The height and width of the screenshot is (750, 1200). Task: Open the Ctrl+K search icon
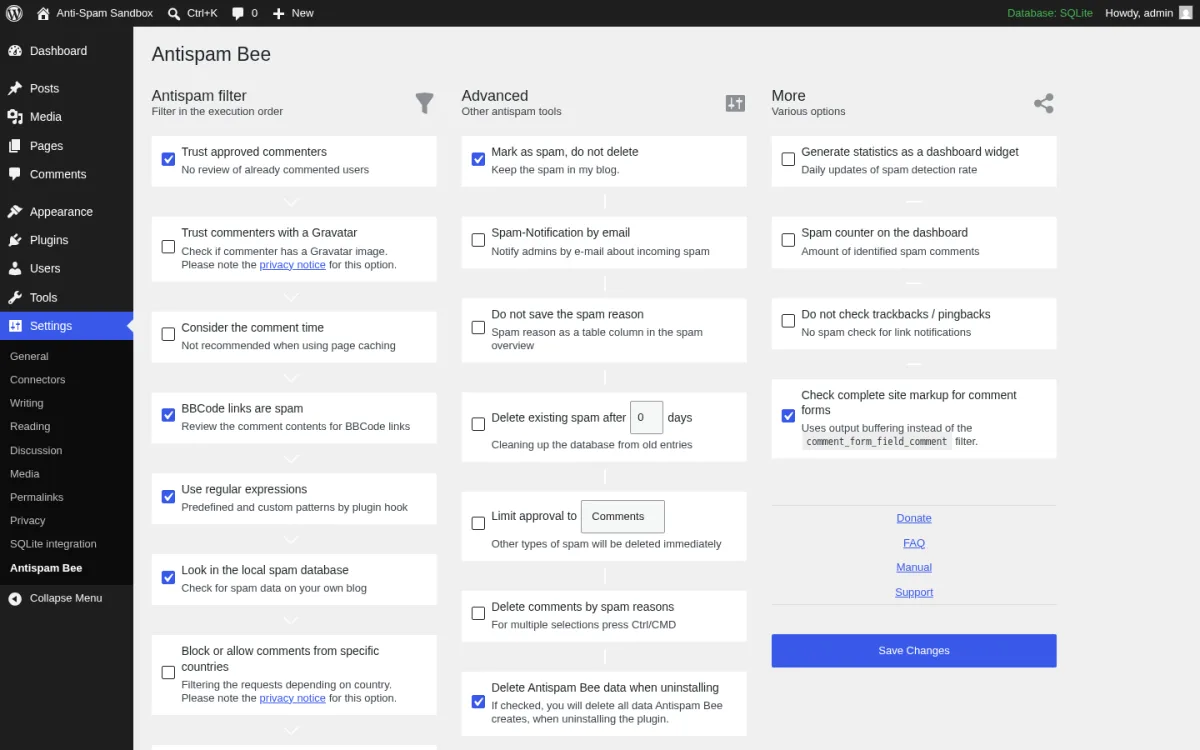click(x=174, y=13)
